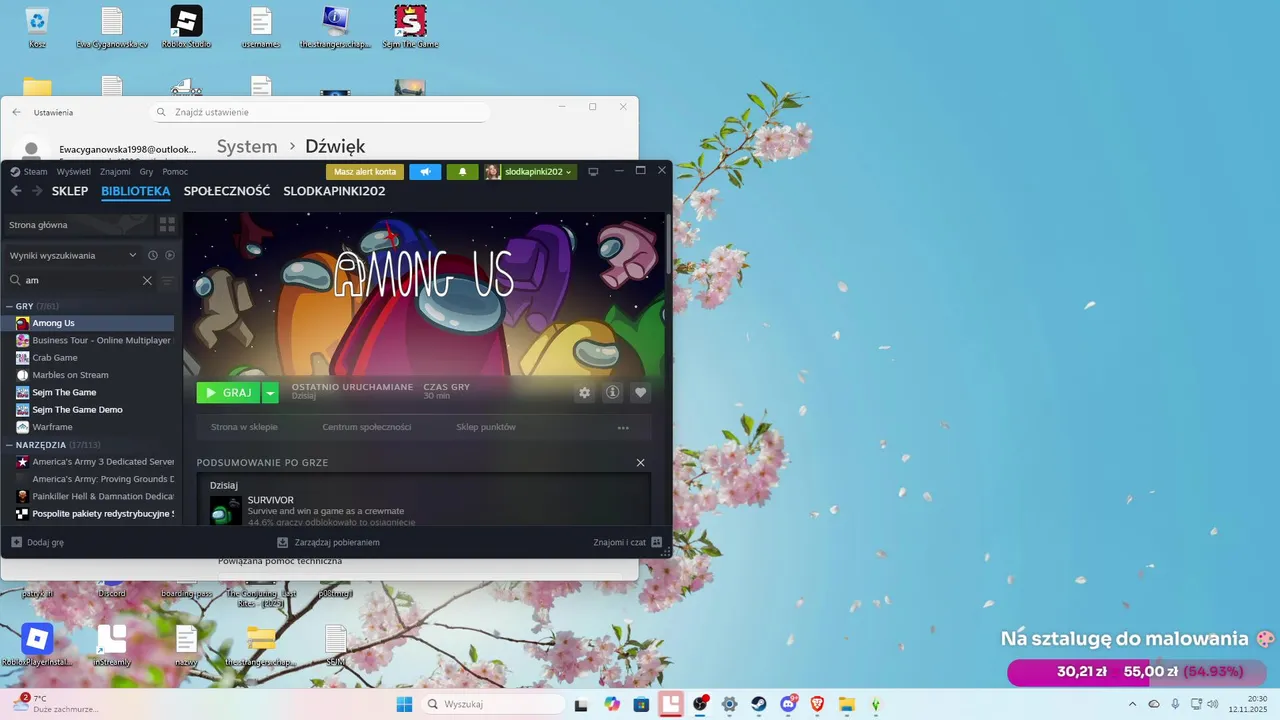The width and height of the screenshot is (1280, 720).
Task: Open Znajomi i czat
Action: (x=628, y=542)
